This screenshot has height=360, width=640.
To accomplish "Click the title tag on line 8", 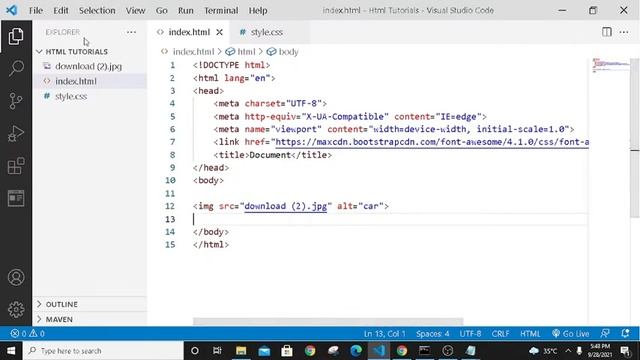I will tap(273, 155).
